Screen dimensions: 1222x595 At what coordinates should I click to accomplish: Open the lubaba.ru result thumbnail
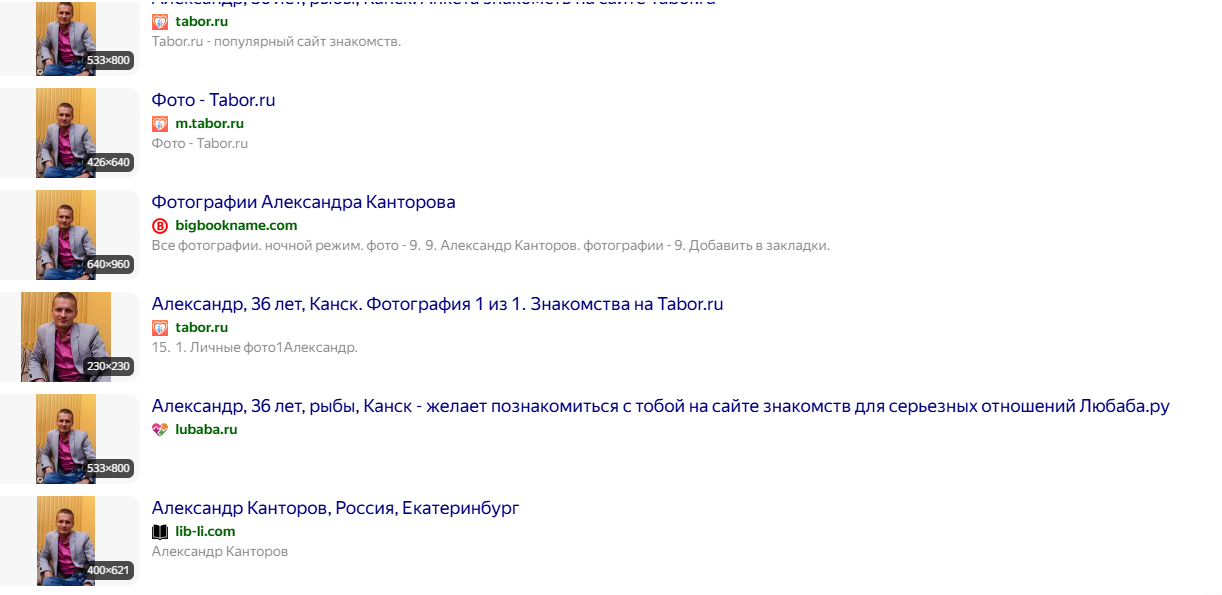[x=66, y=439]
